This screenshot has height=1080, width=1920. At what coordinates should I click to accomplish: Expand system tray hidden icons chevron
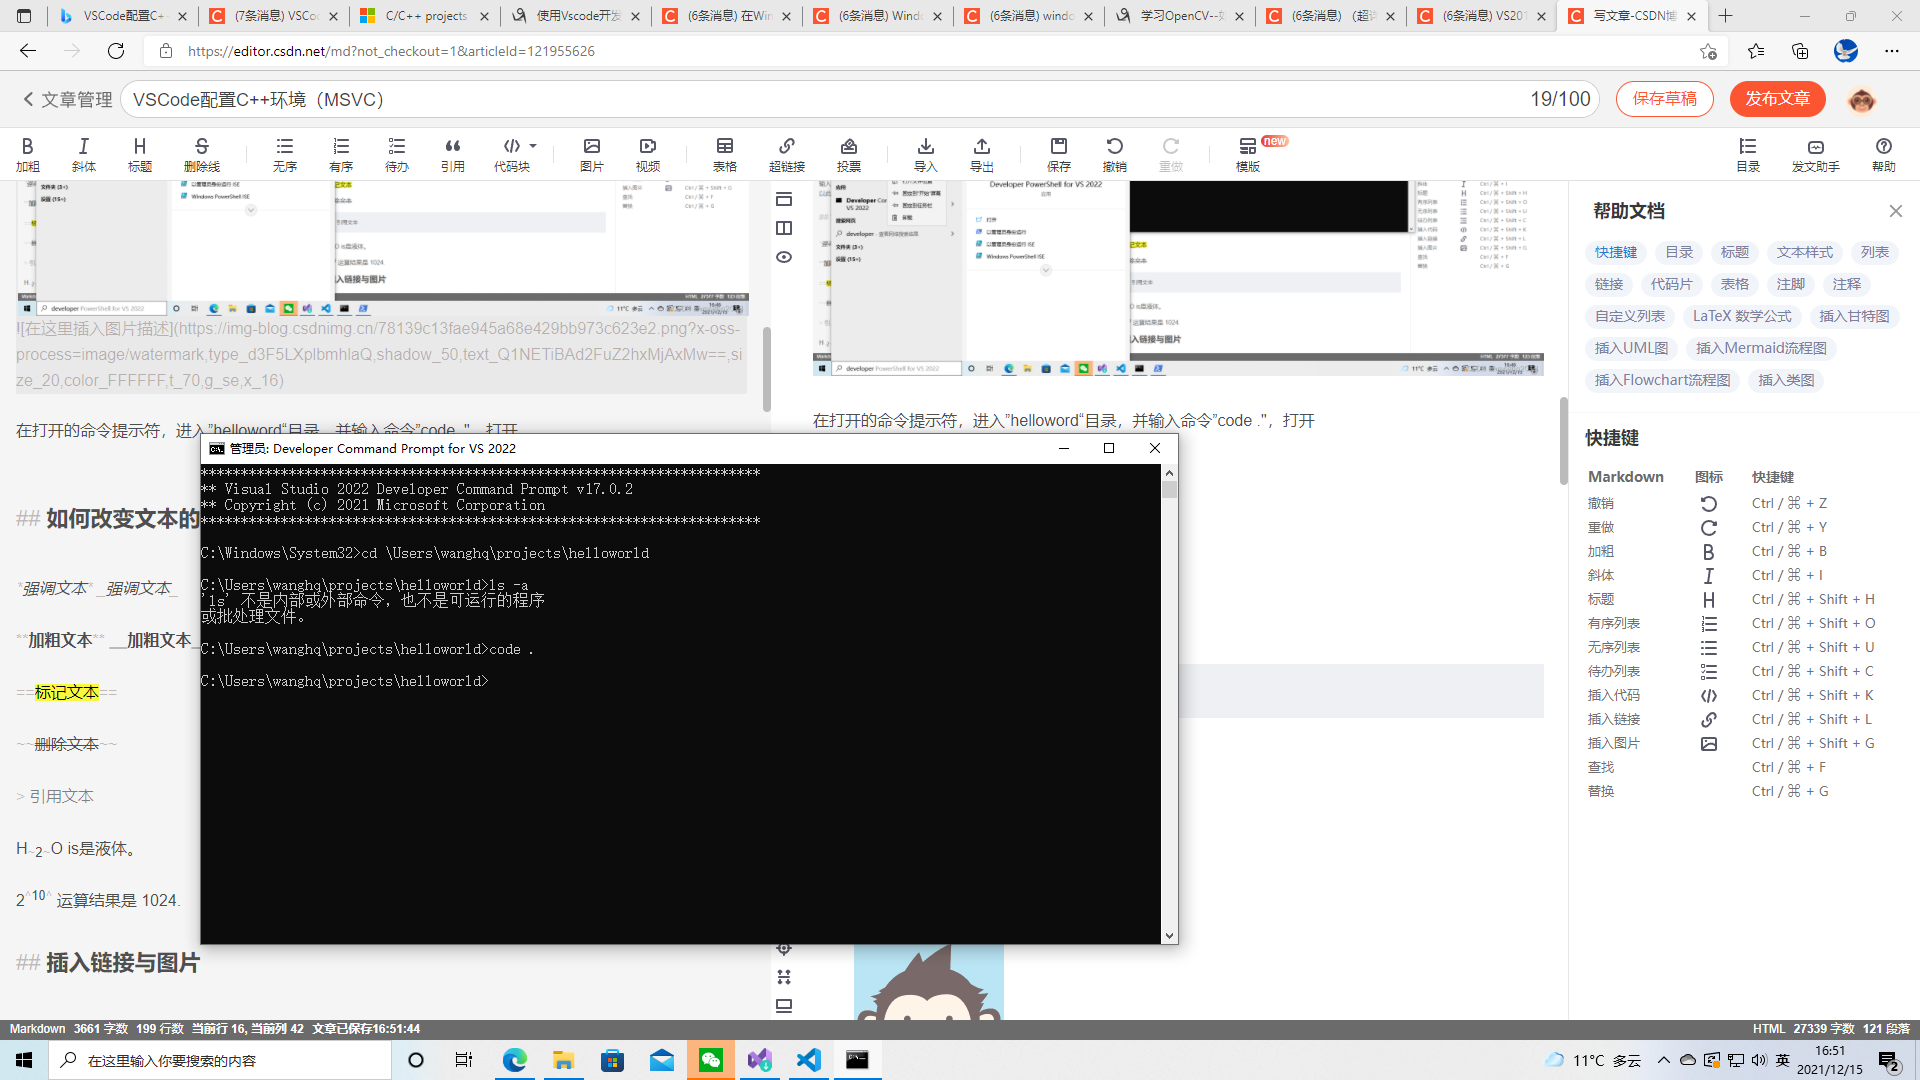click(1664, 1060)
